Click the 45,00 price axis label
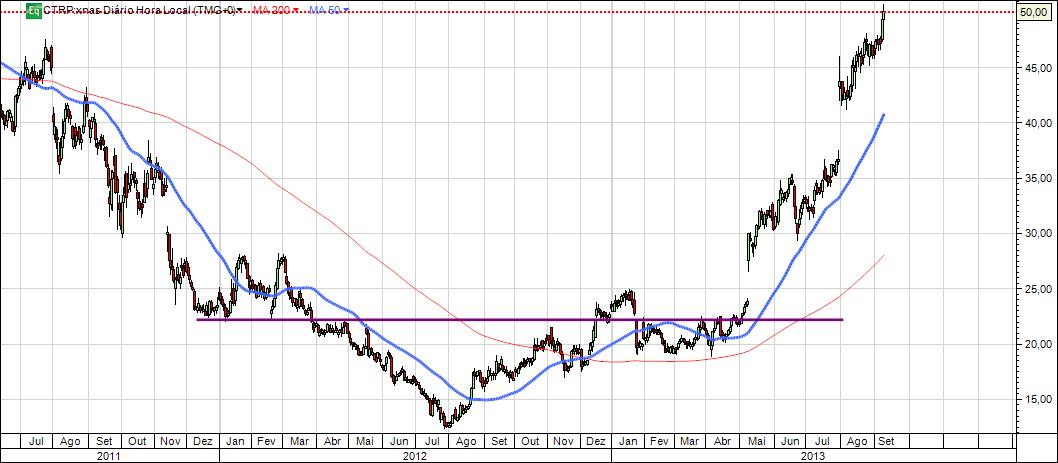The image size is (1058, 463). [1039, 68]
